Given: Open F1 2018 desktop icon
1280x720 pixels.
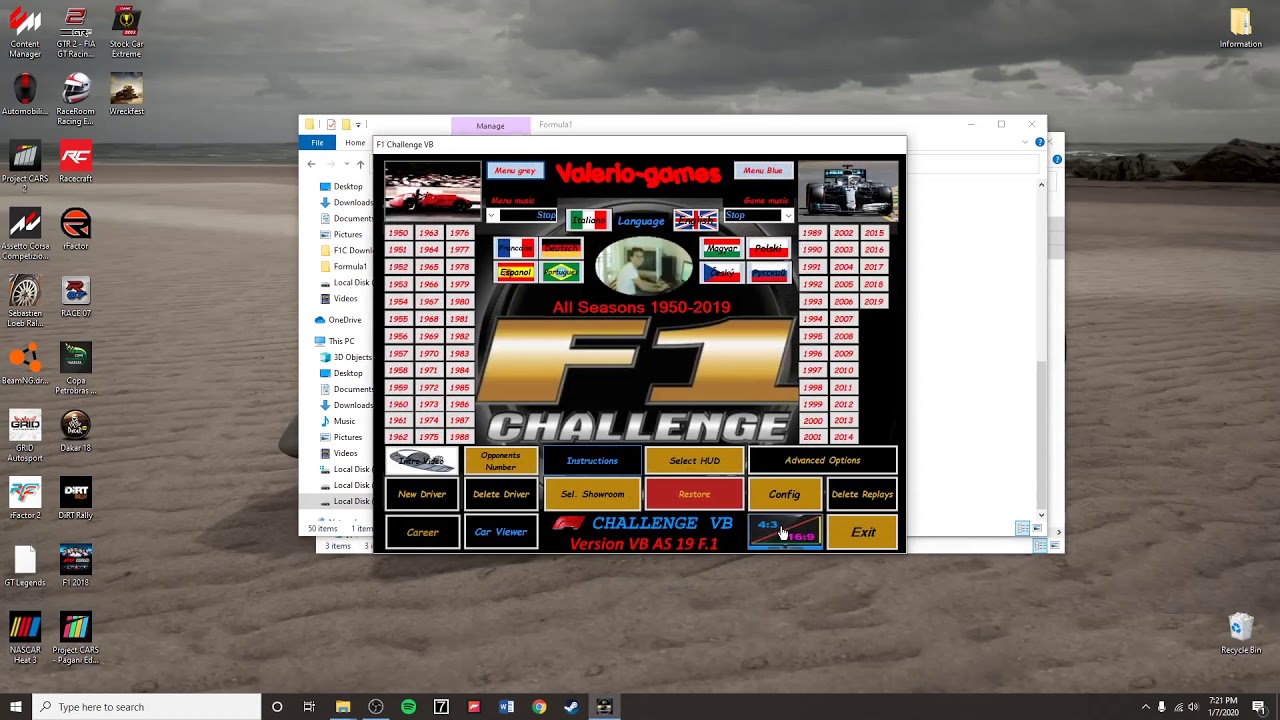Looking at the screenshot, I should tap(75, 565).
